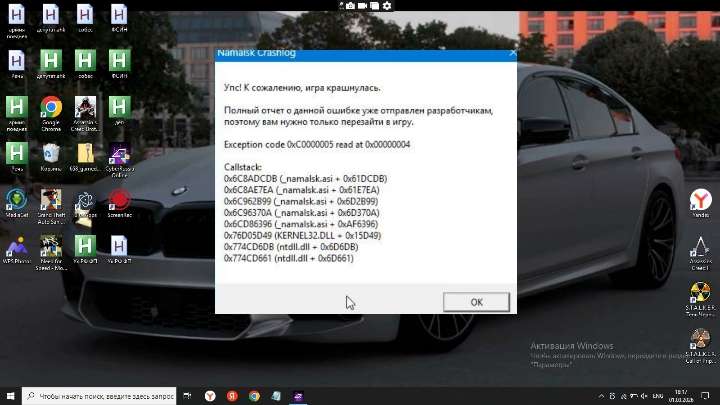720x405 pixels.
Task: Open the MediaGet desktop shortcut
Action: 16,200
